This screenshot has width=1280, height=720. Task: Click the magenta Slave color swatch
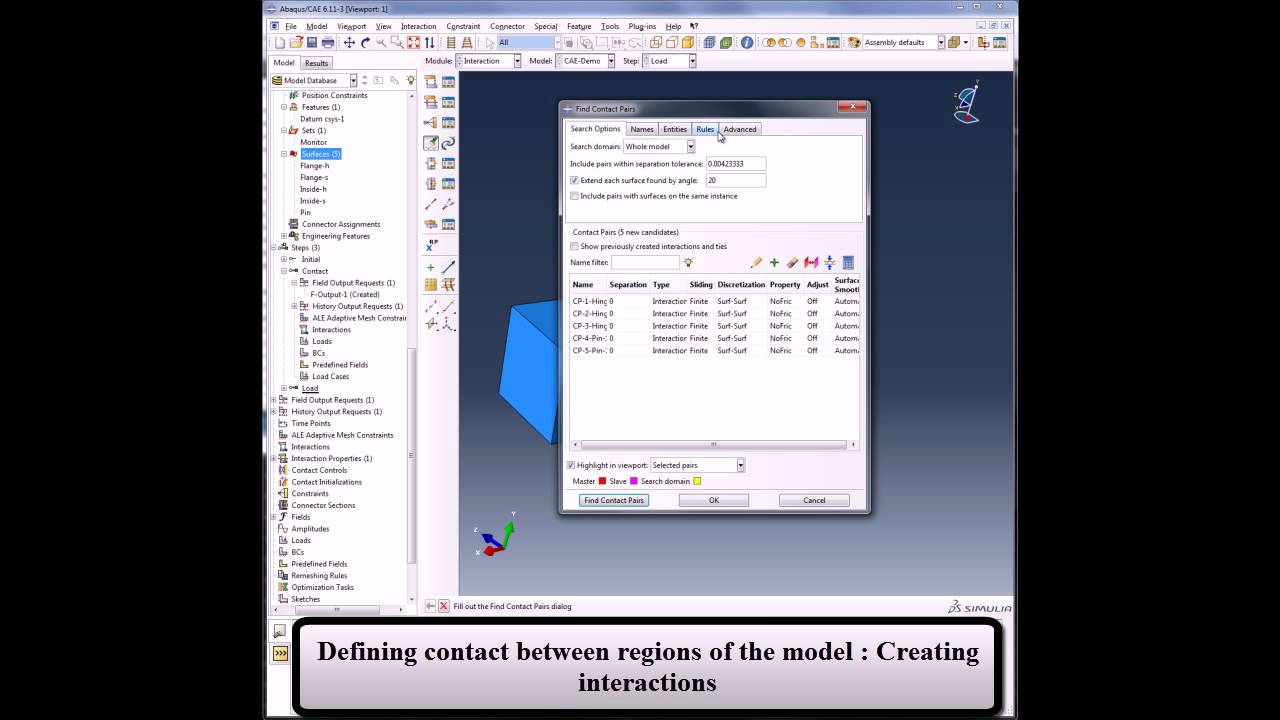pyautogui.click(x=633, y=481)
